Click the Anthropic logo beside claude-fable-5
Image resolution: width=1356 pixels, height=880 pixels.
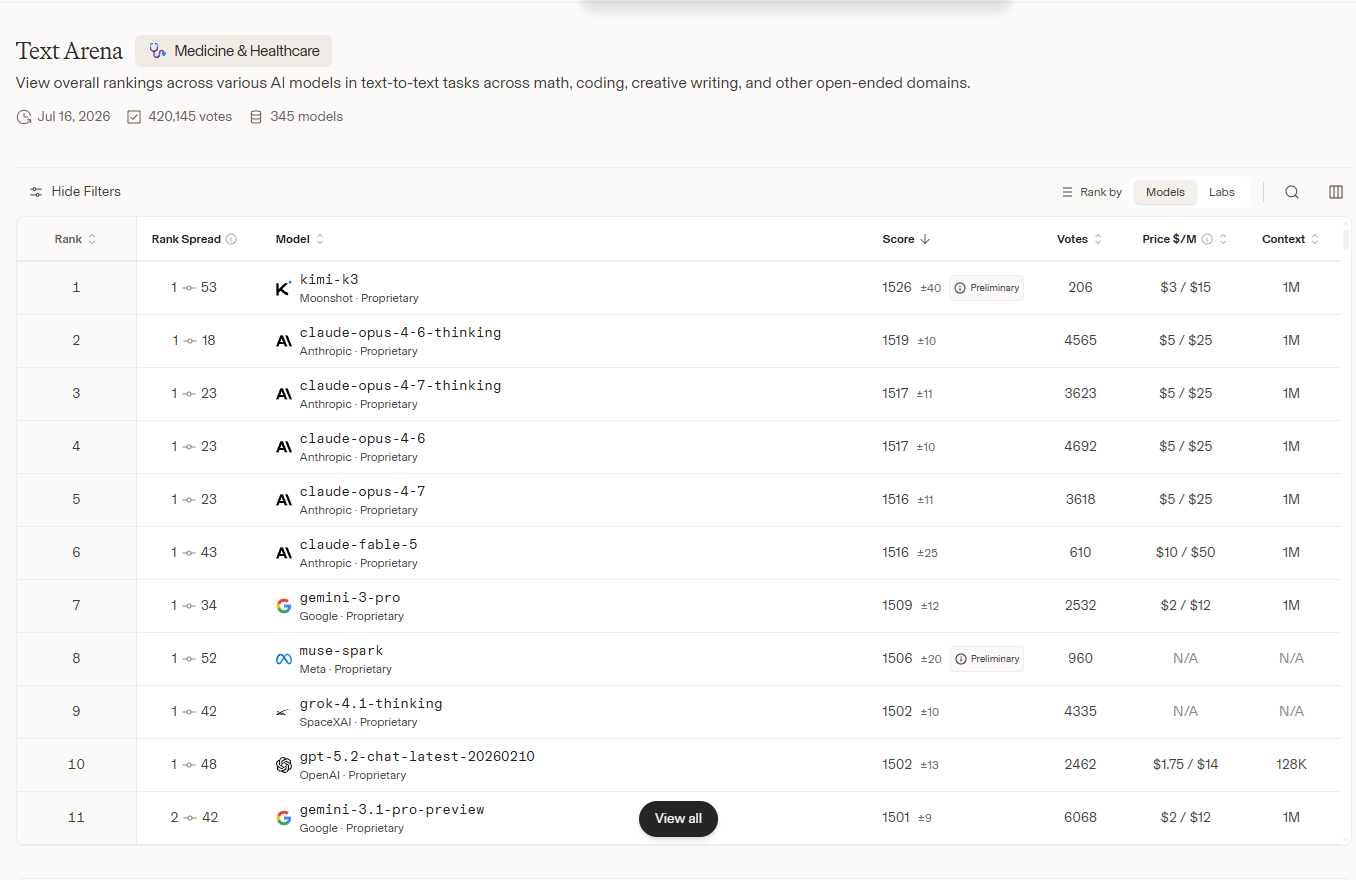(284, 553)
